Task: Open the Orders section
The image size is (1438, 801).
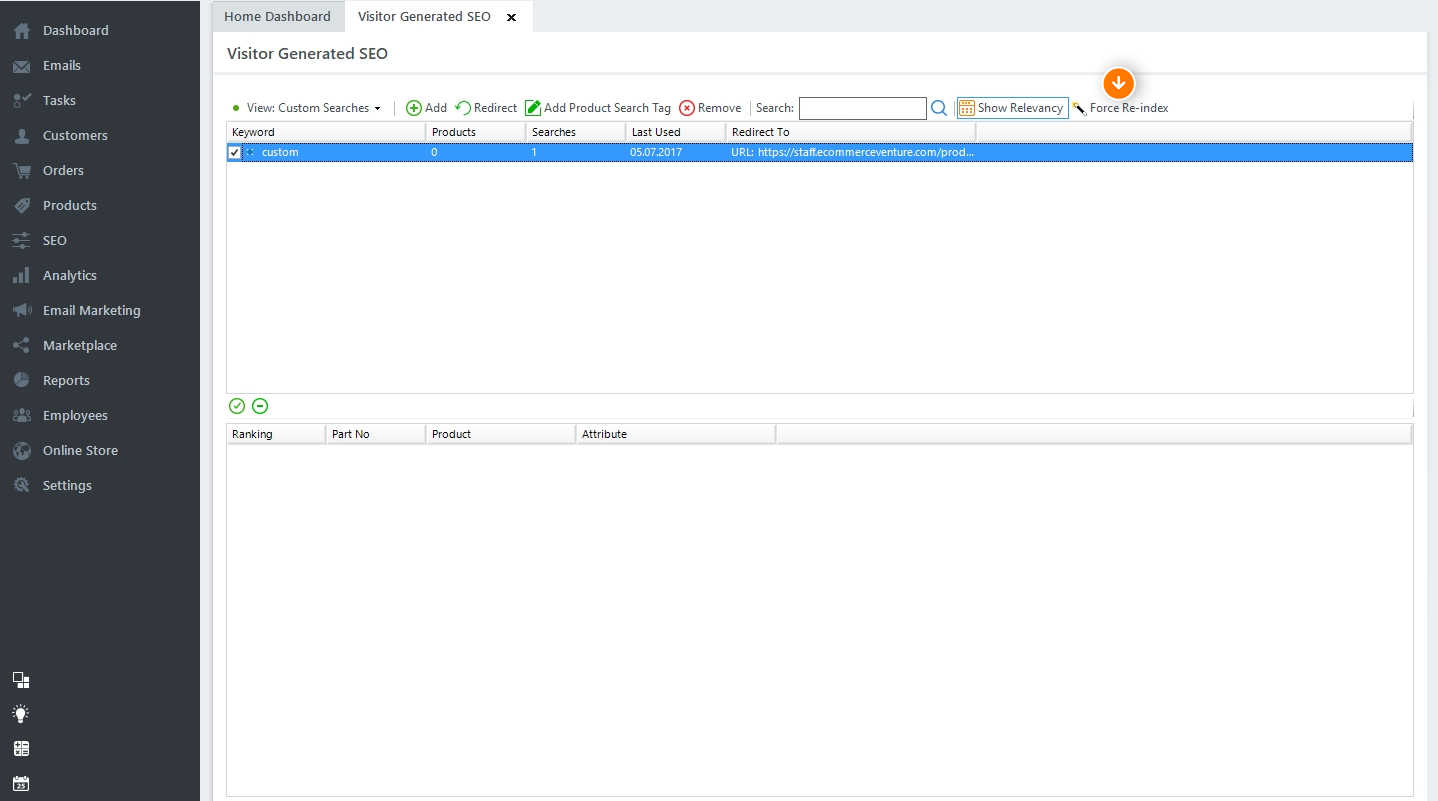Action: 63,170
